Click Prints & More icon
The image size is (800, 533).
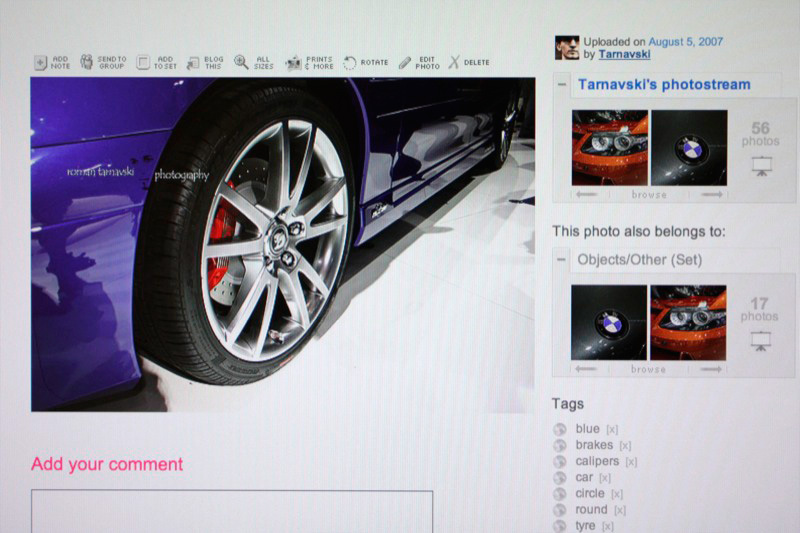[x=293, y=63]
